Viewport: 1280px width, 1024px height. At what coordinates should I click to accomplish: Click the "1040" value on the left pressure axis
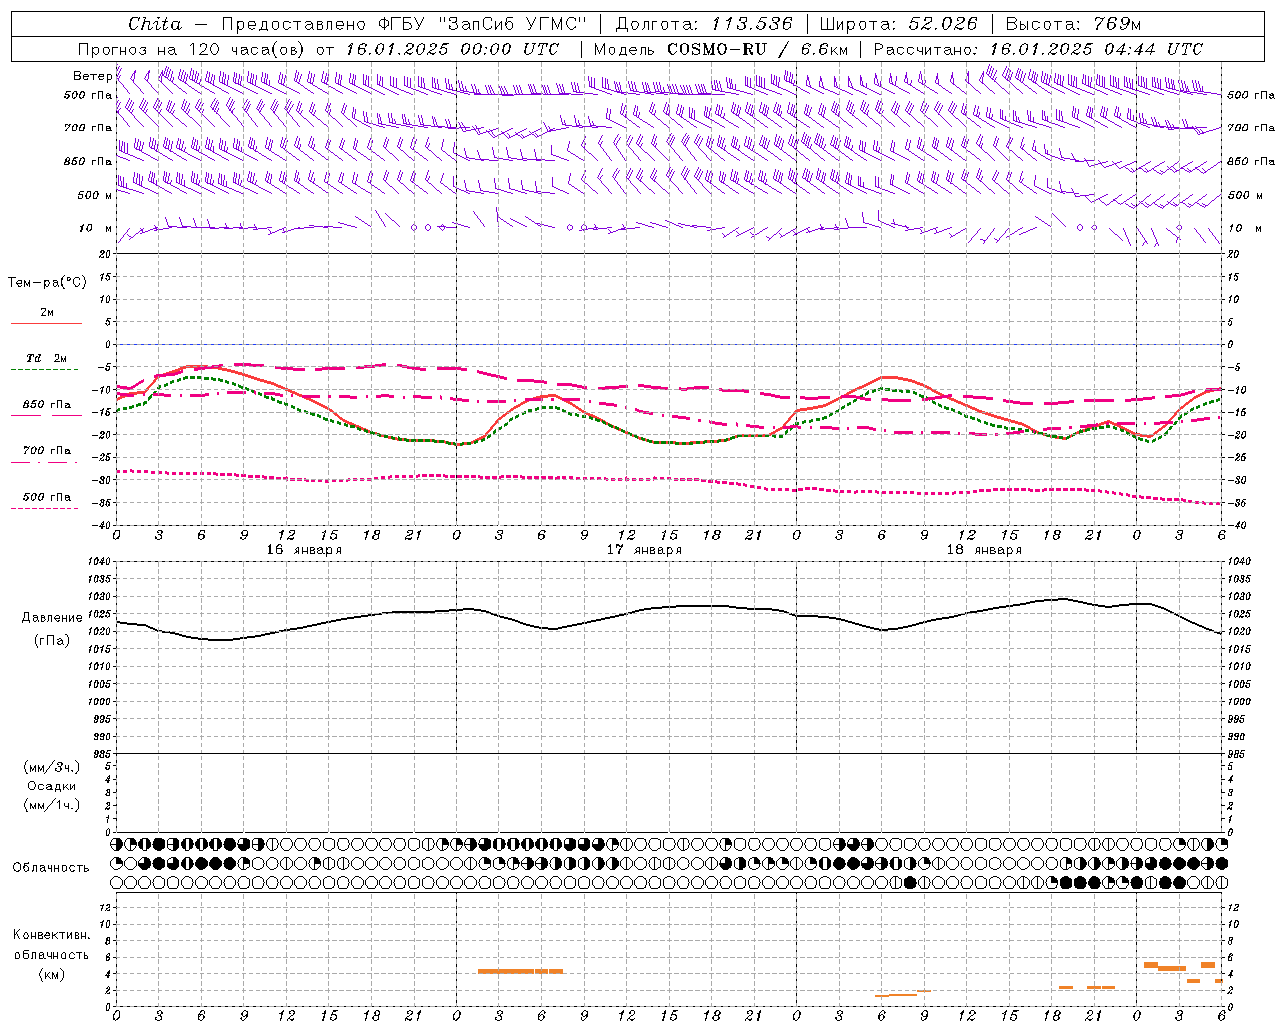tap(98, 562)
